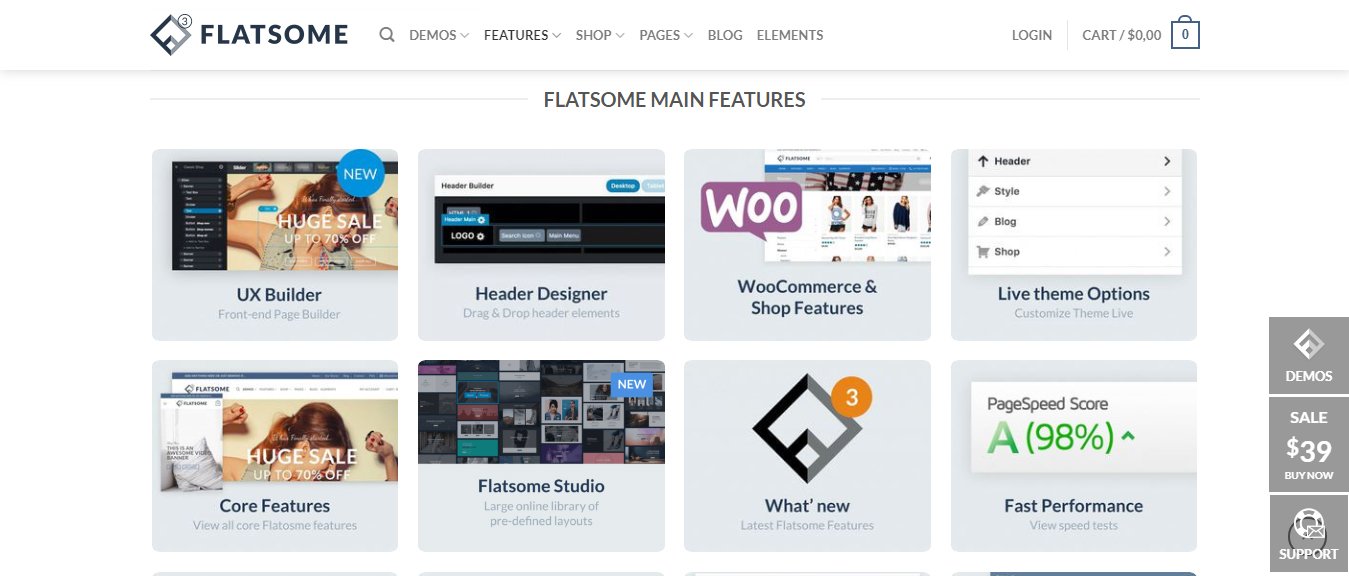The width and height of the screenshot is (1349, 576).
Task: Go to the Blog menu item
Action: pos(725,35)
